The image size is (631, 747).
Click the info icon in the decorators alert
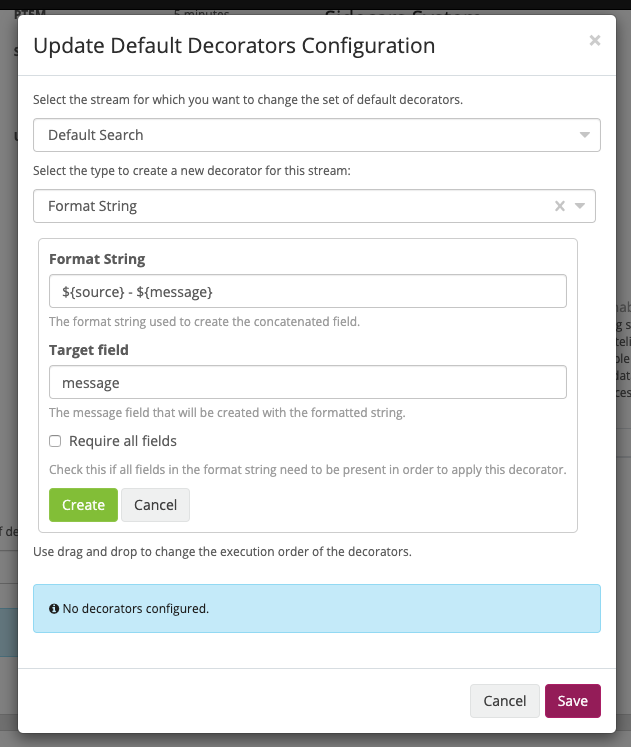point(54,608)
